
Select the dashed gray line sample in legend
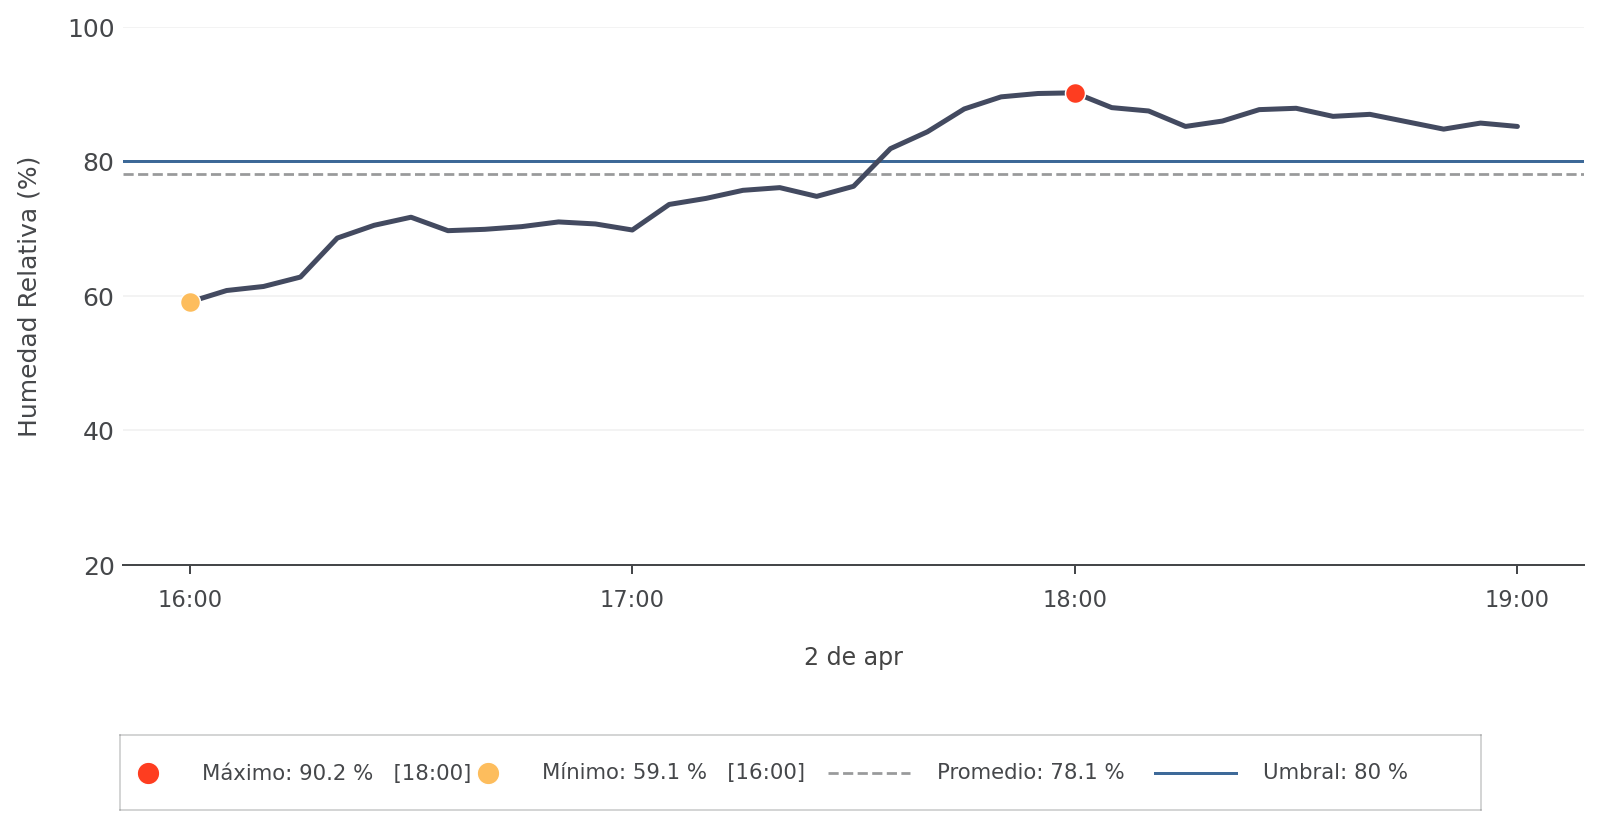pos(869,773)
